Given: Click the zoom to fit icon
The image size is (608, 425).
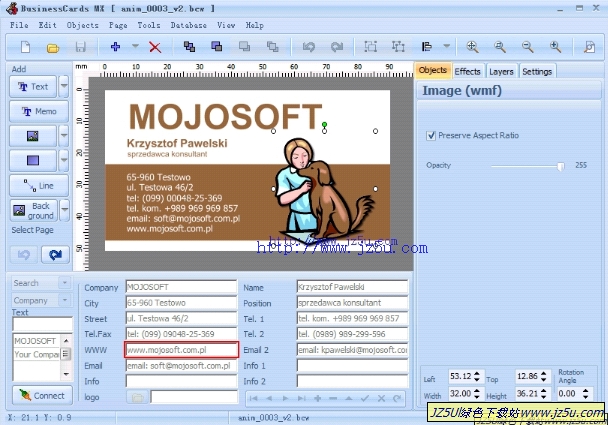Looking at the screenshot, I should 472,47.
